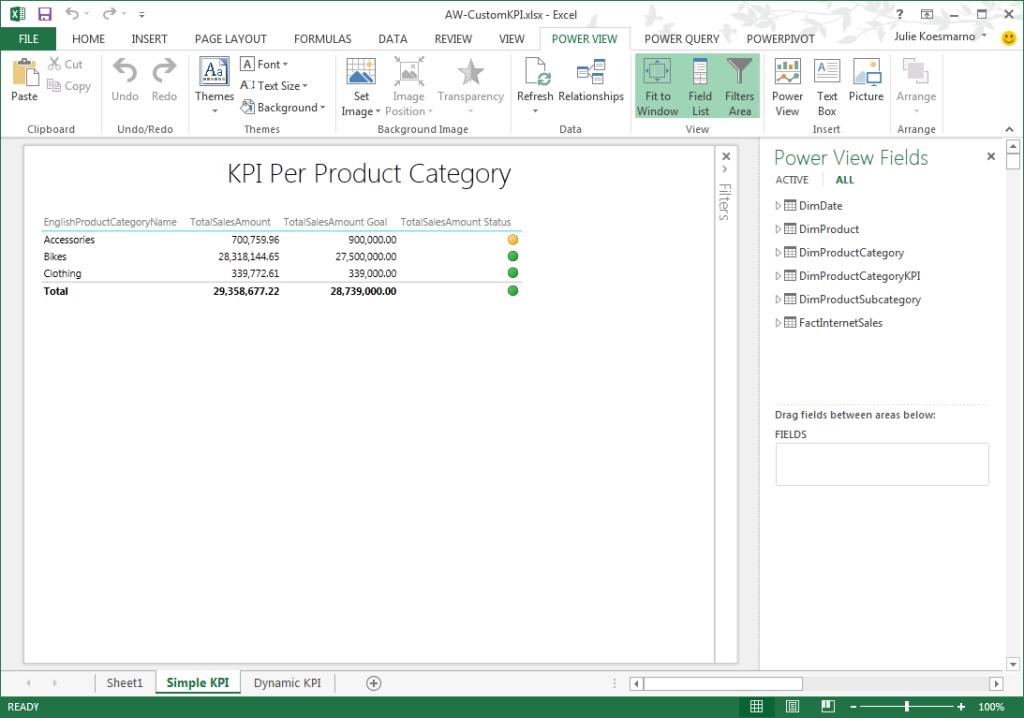Click the KPI Per Product Category title

tap(369, 174)
